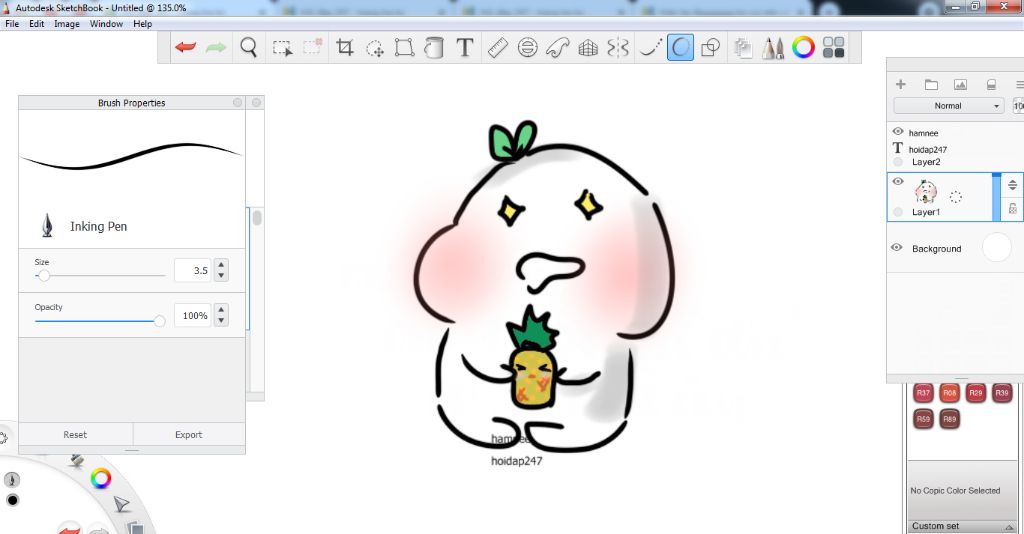Open the Copic Library grid icon
Image resolution: width=1024 pixels, height=534 pixels.
[833, 47]
